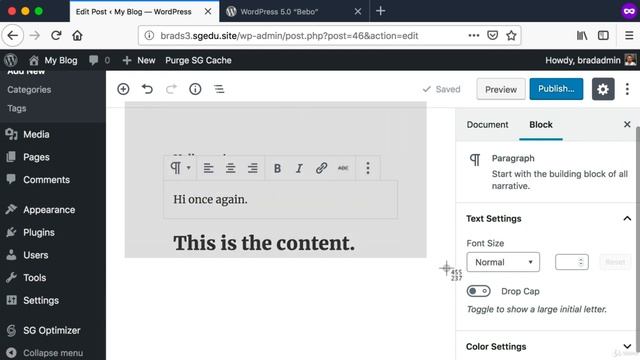
Task: Click the Add block plus icon
Action: [x=123, y=89]
